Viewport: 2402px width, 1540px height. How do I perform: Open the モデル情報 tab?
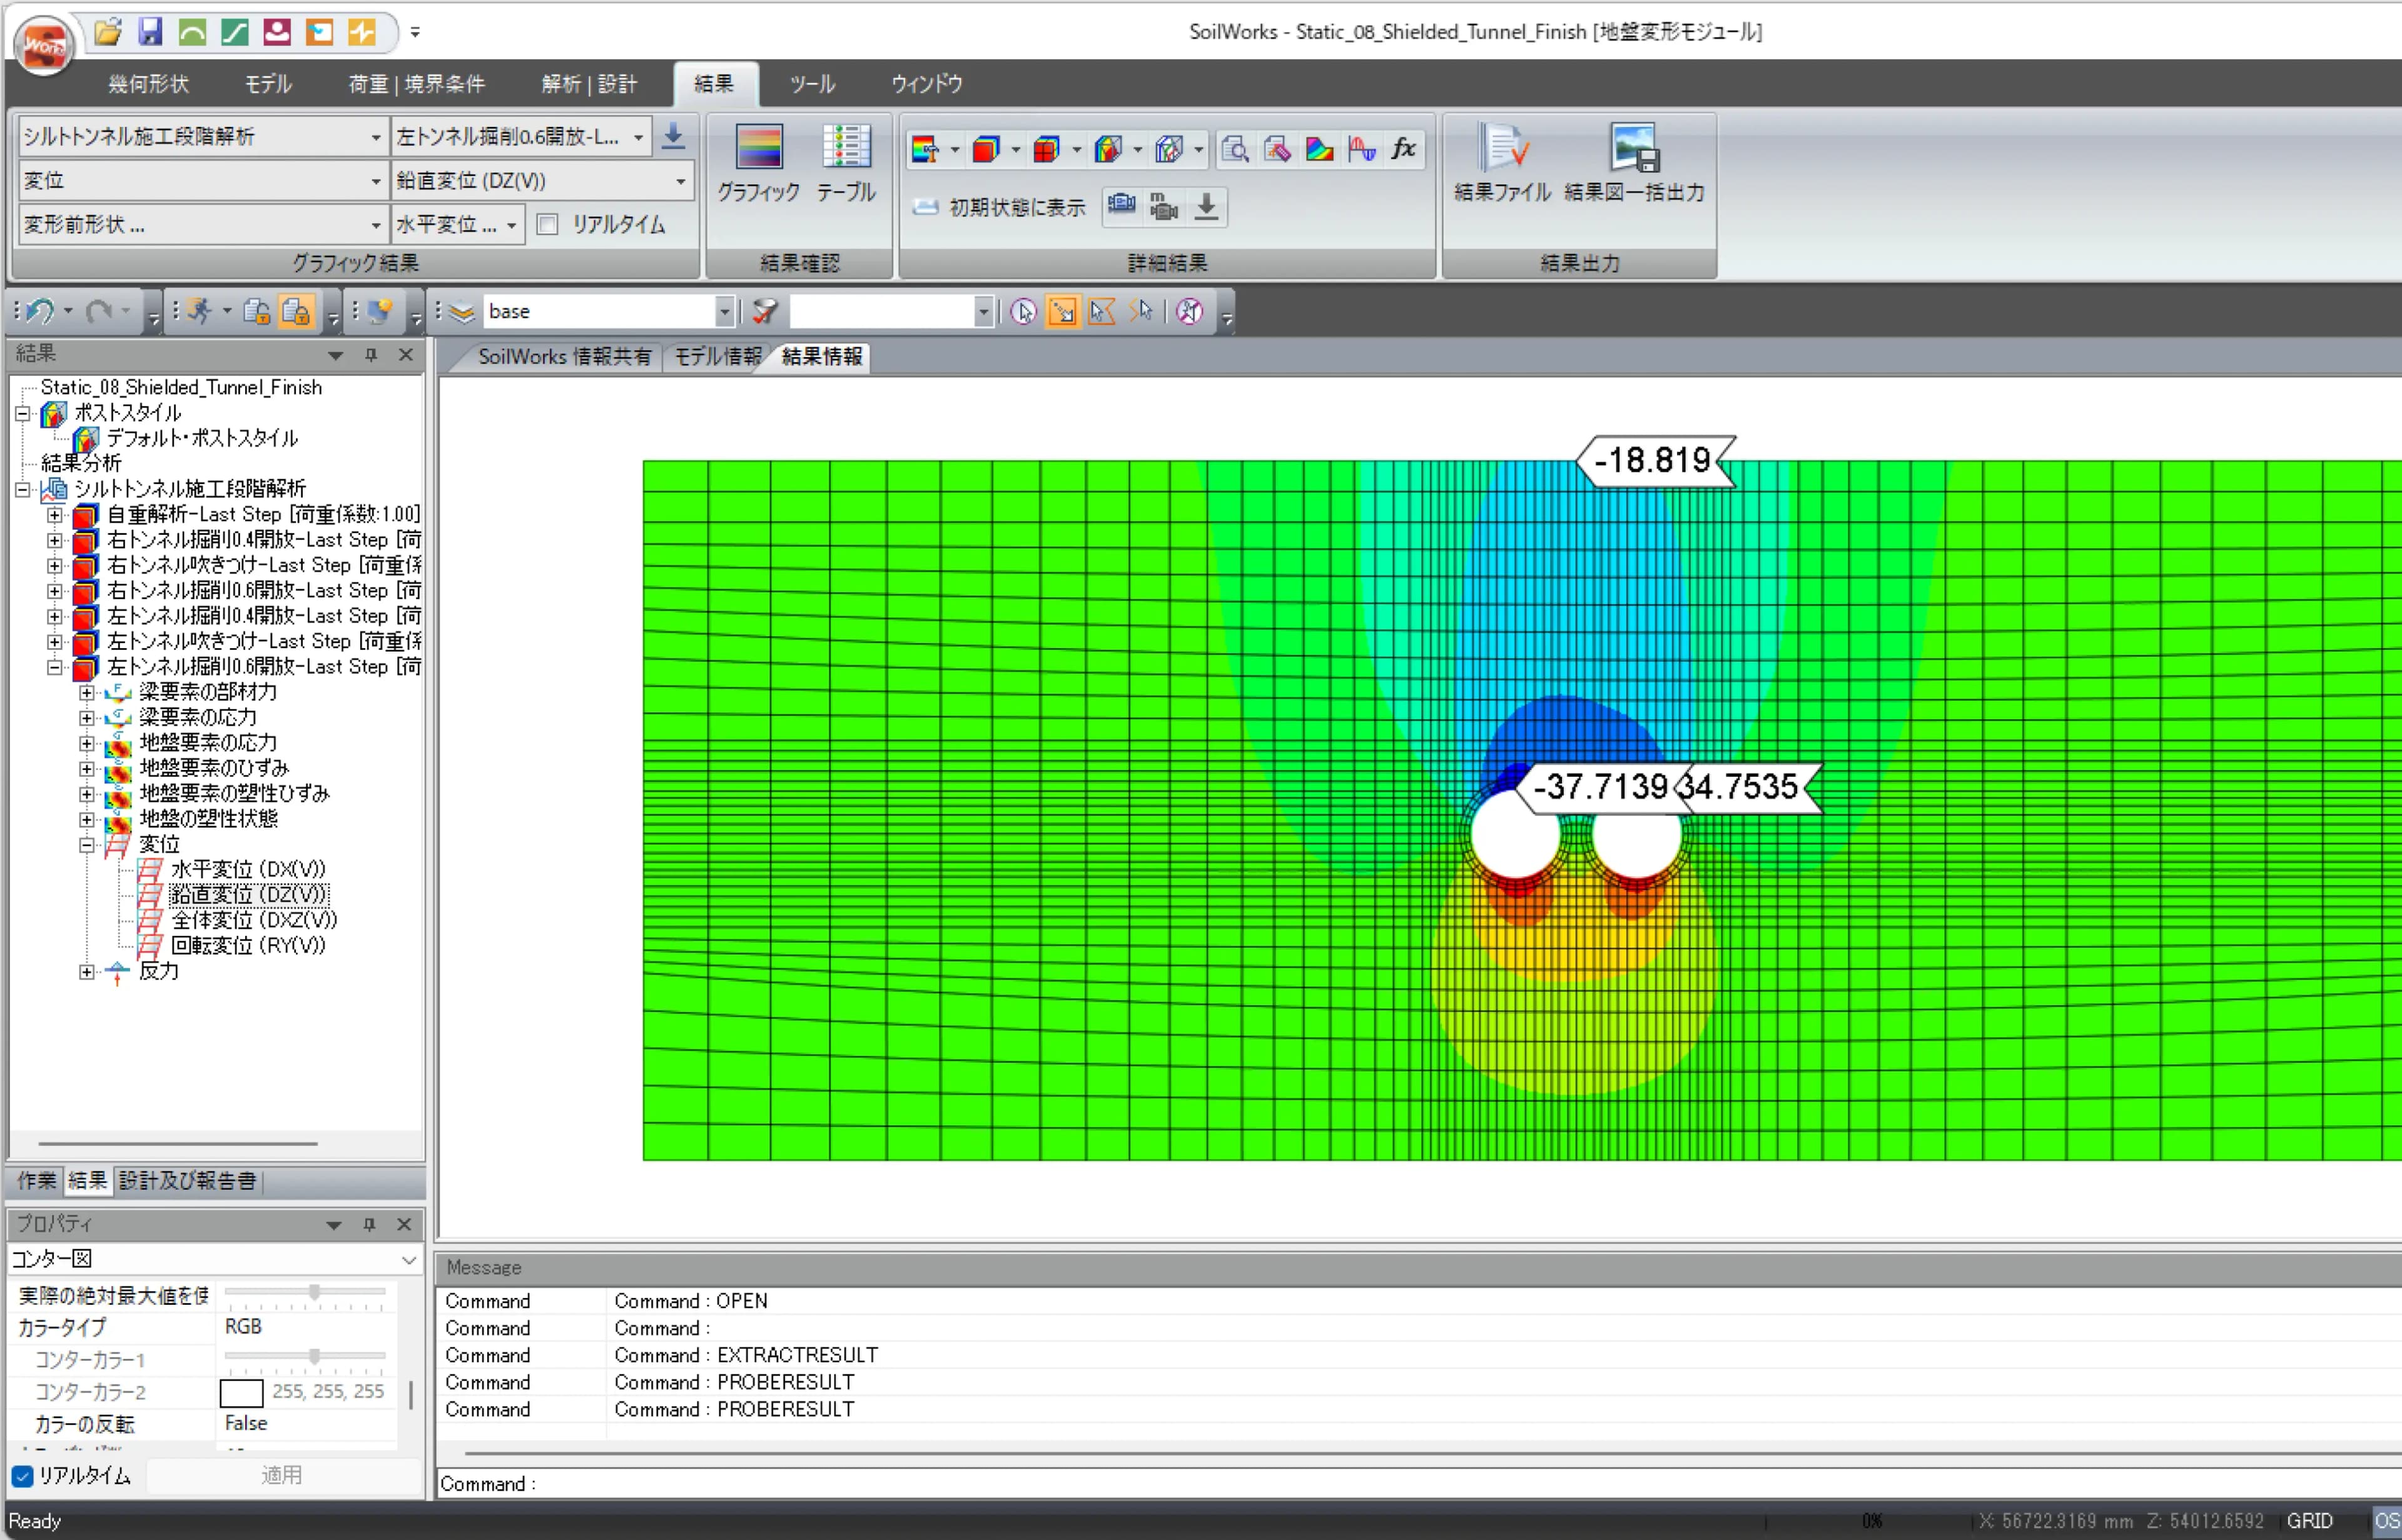coord(717,357)
